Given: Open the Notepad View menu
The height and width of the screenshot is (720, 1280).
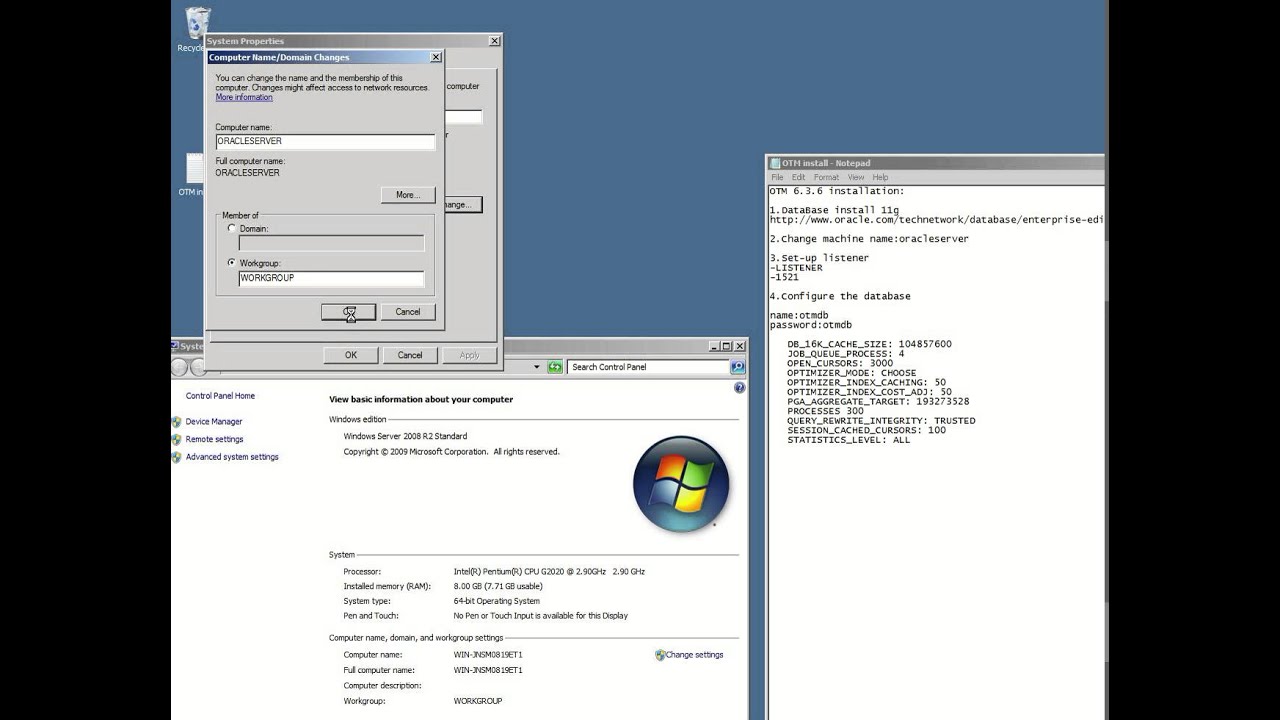Looking at the screenshot, I should pos(856,177).
